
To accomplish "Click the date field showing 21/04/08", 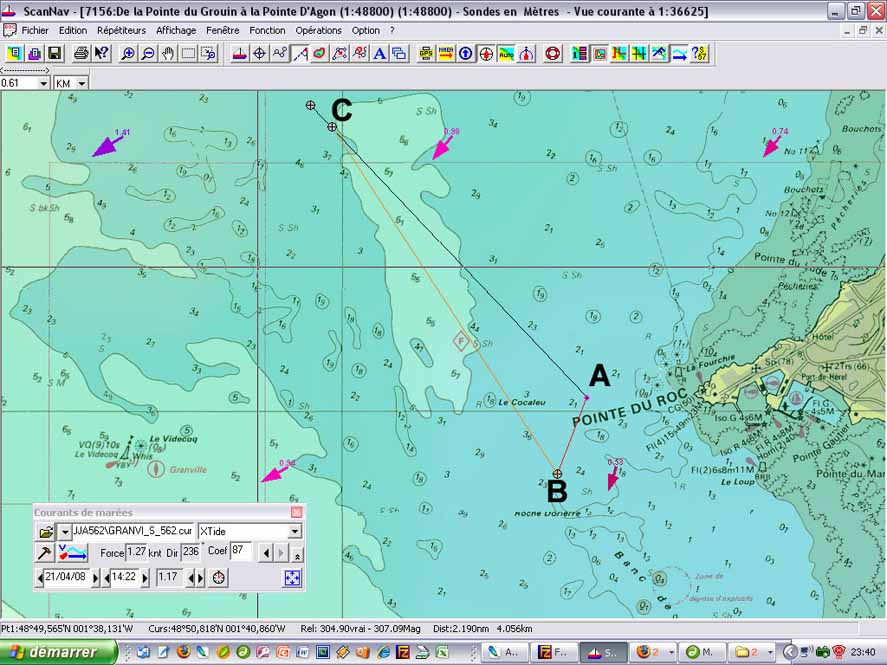I will (x=67, y=577).
